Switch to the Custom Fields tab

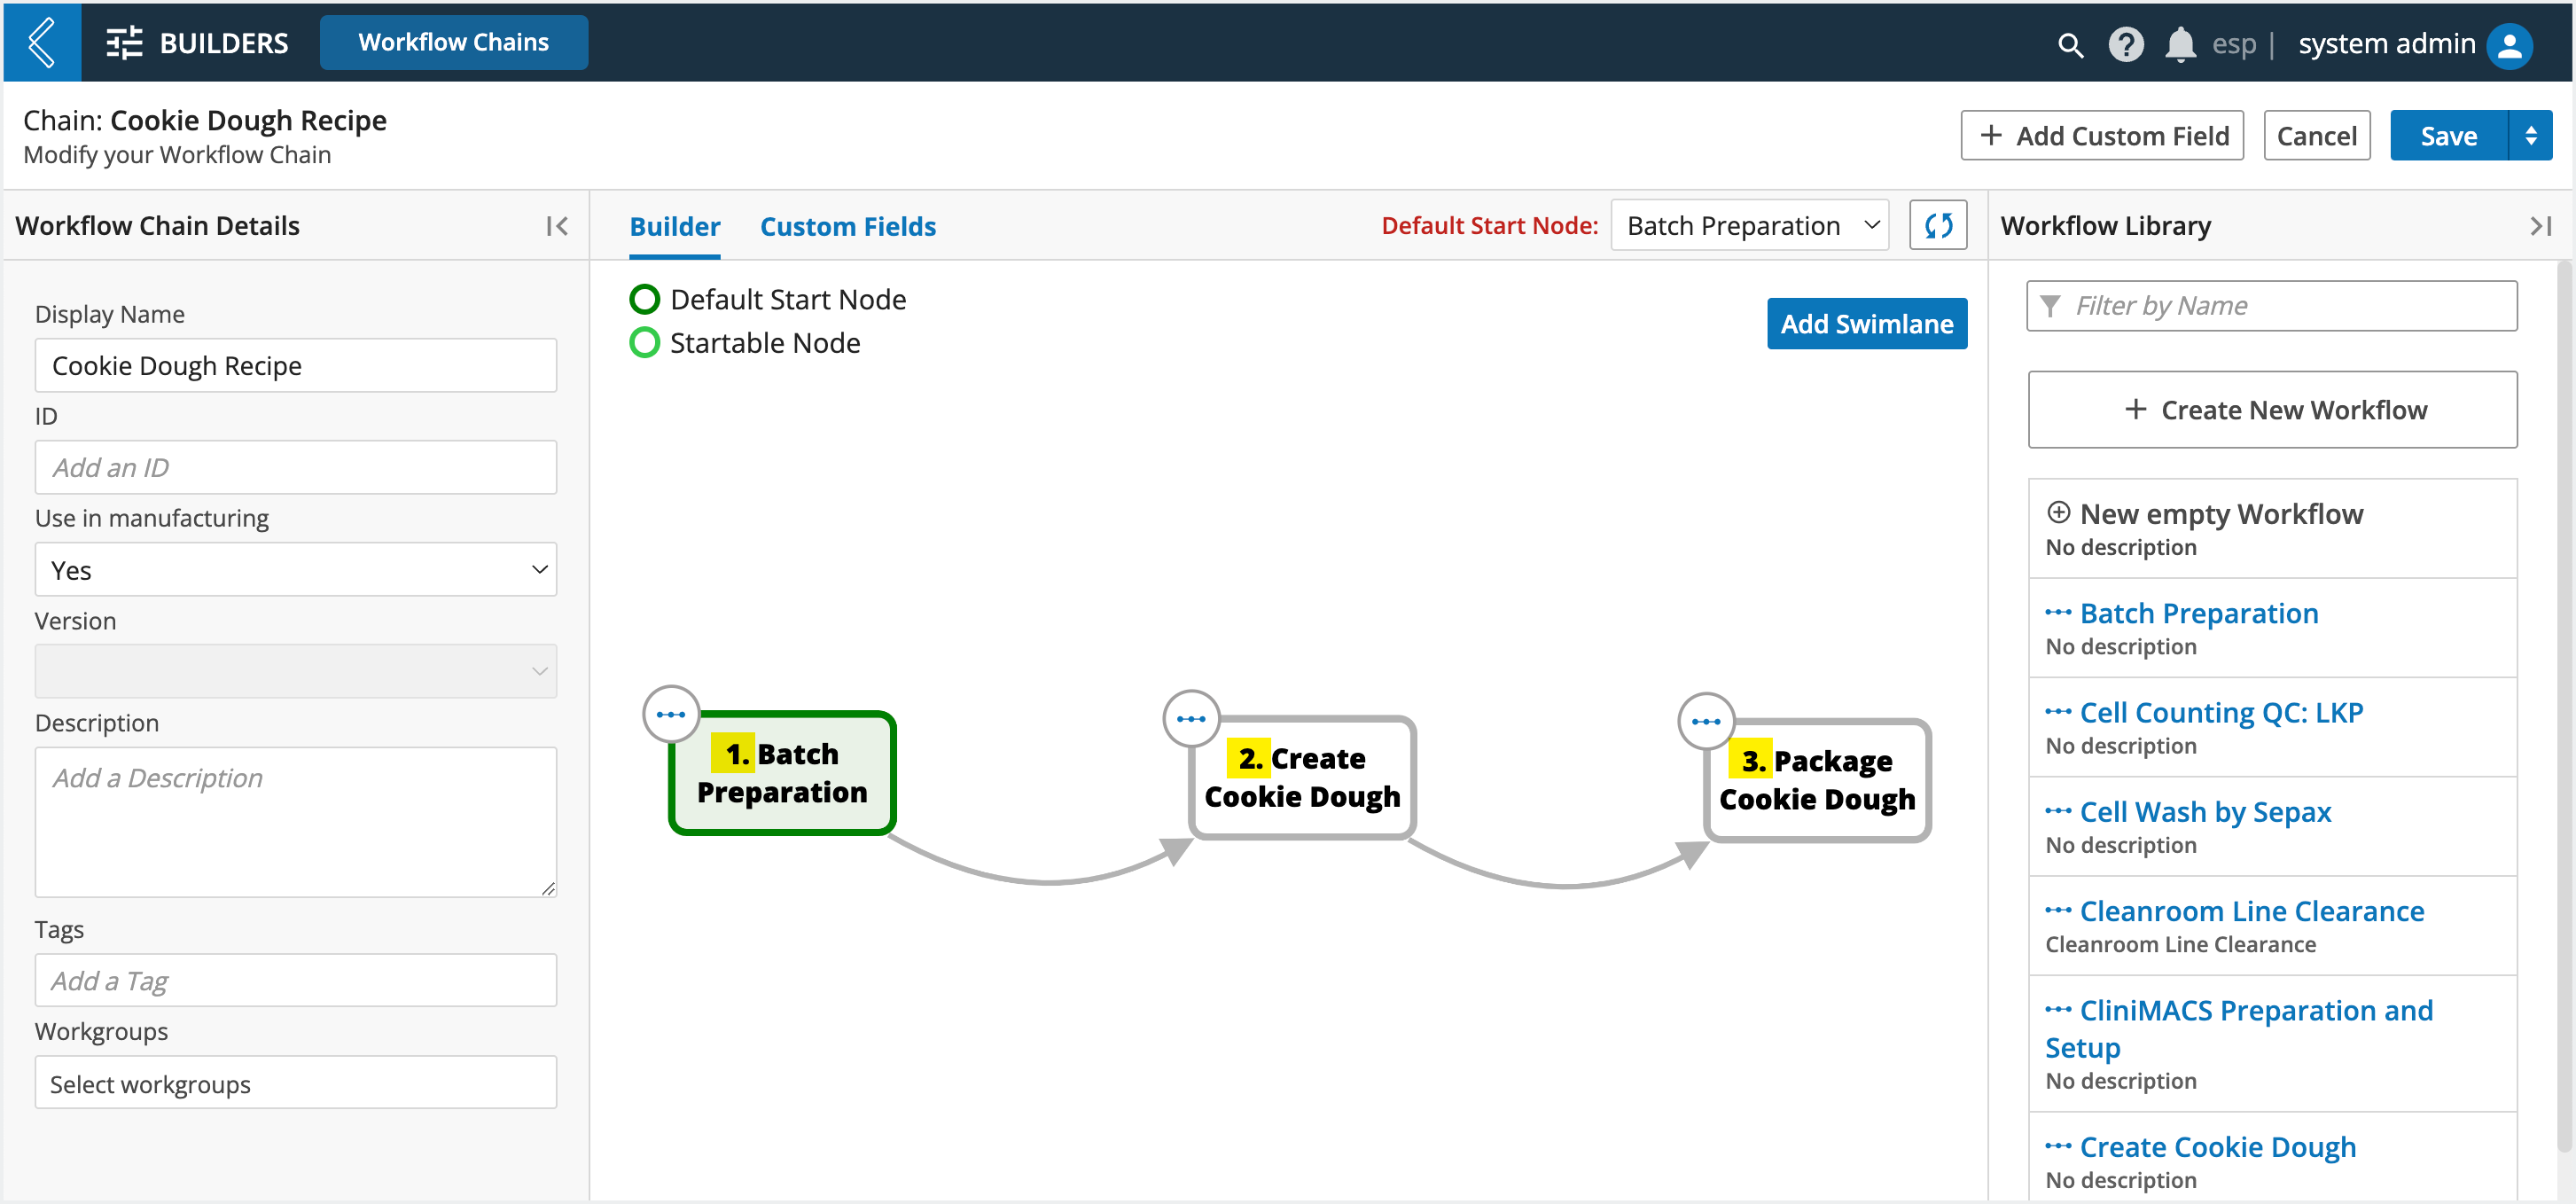[848, 227]
